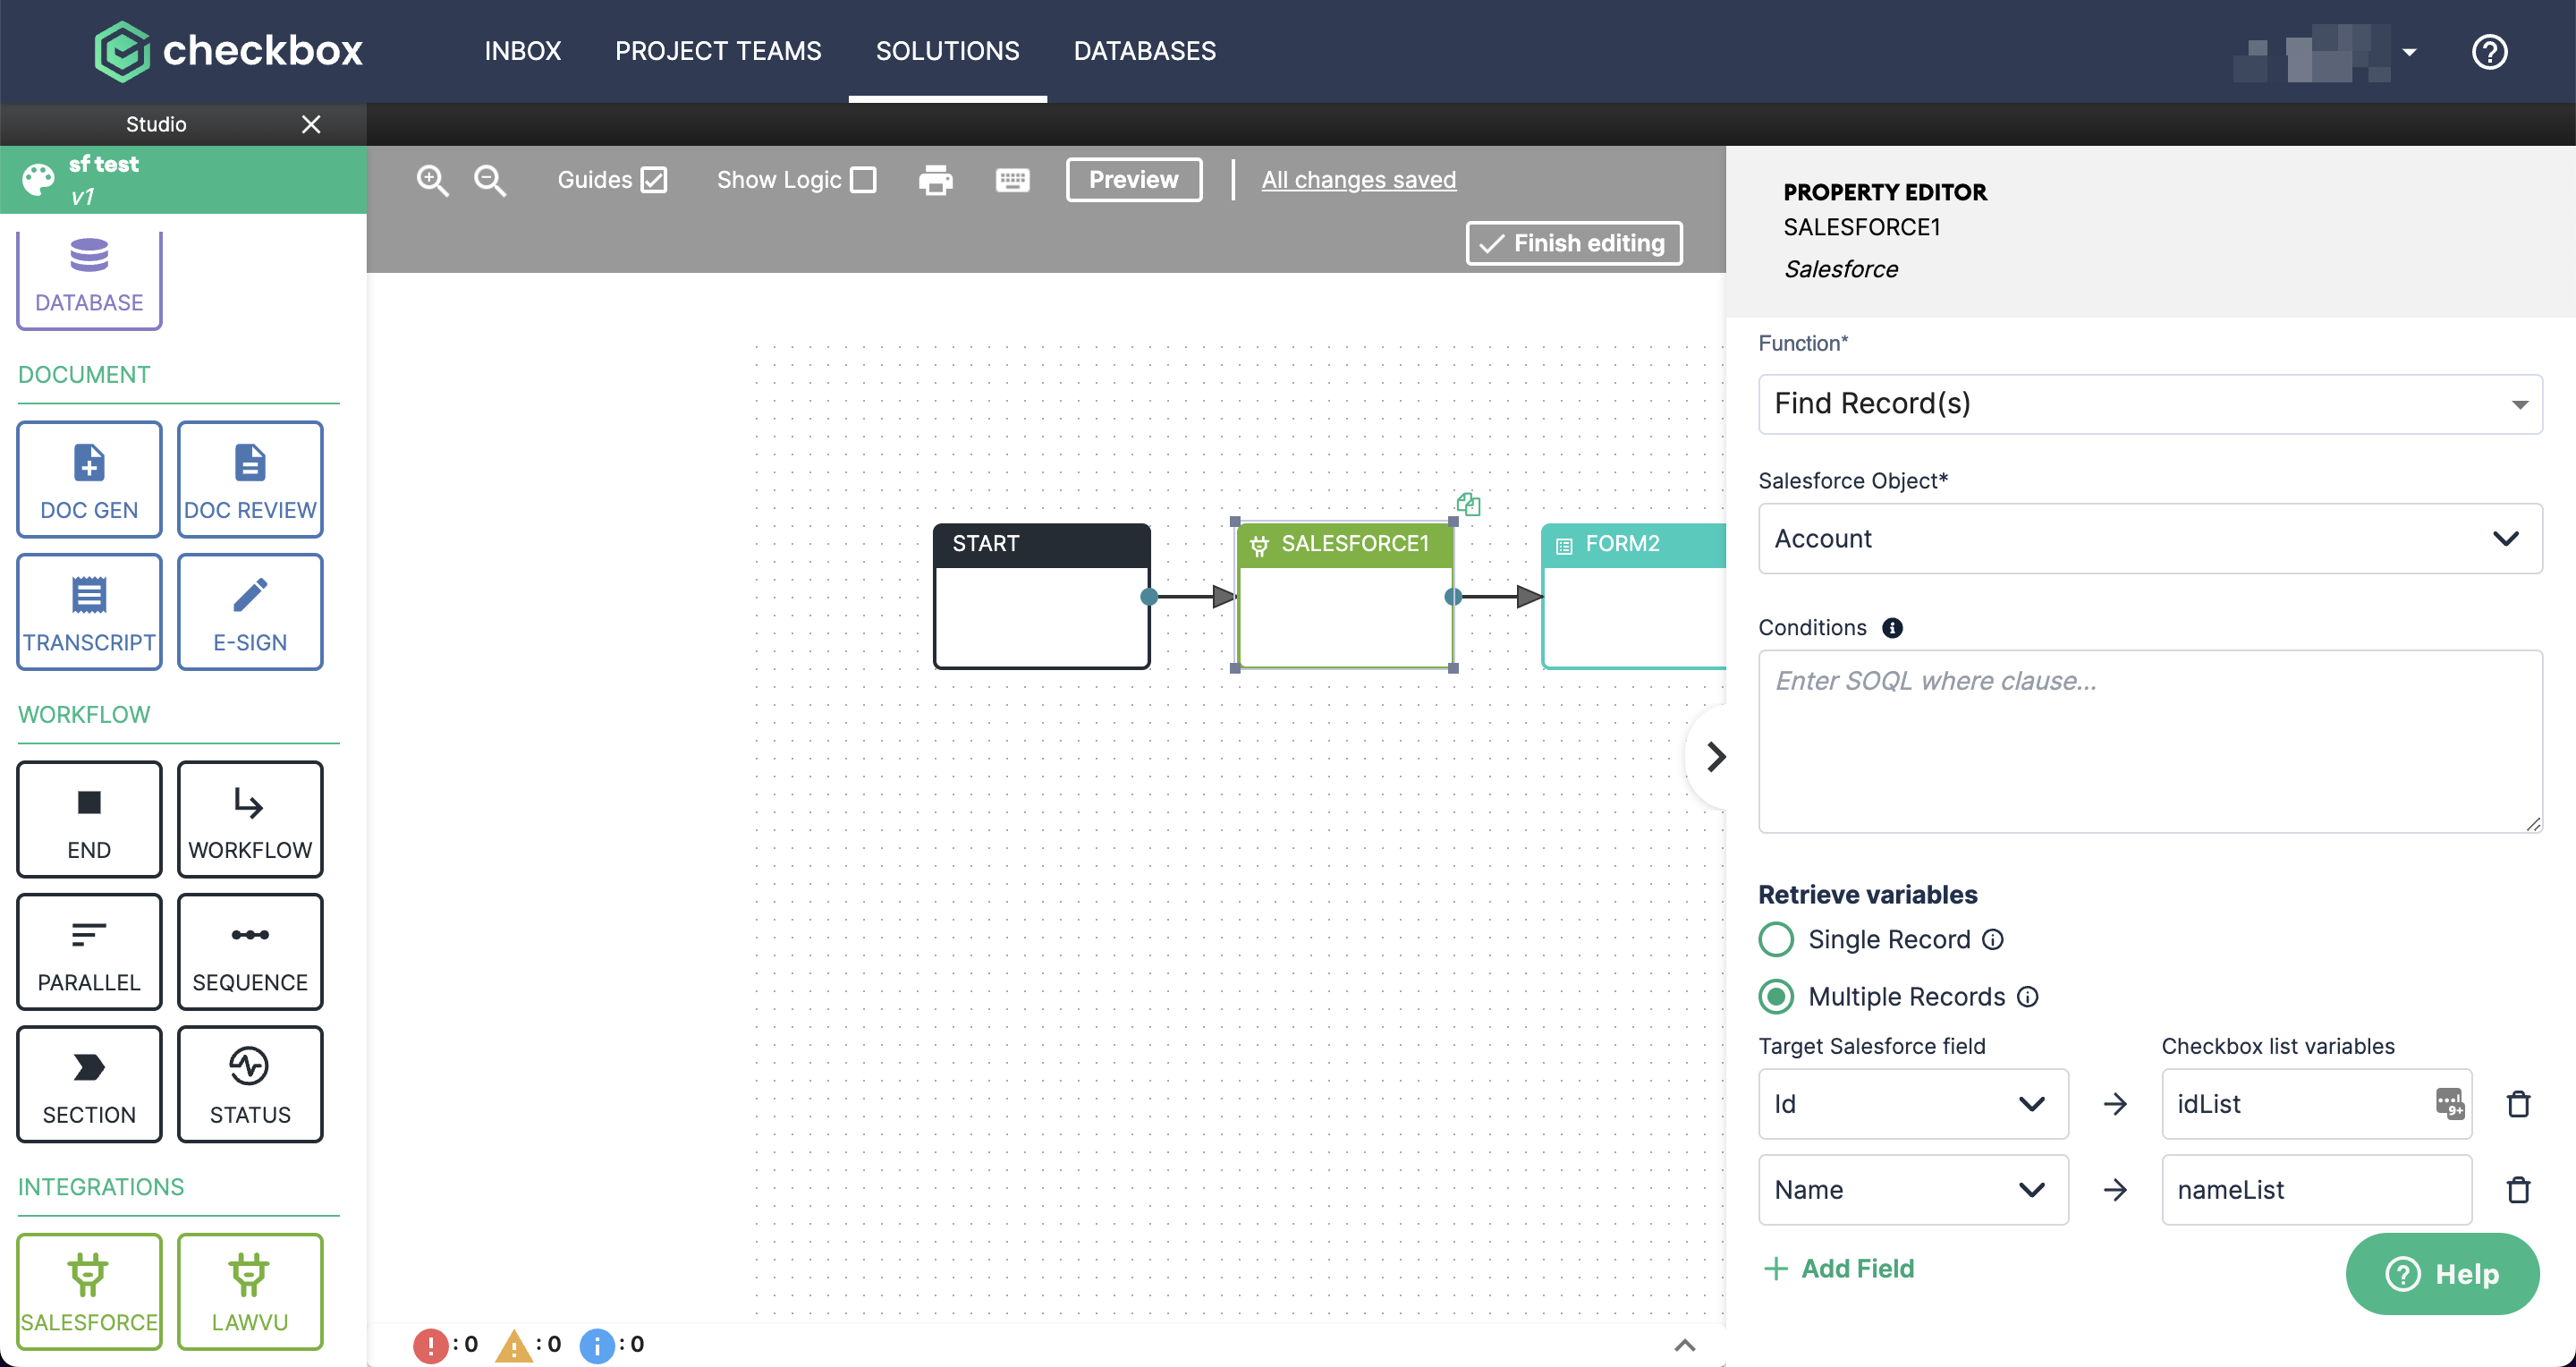Click the blue info count icon
Viewport: 2576px width, 1367px height.
(x=597, y=1345)
